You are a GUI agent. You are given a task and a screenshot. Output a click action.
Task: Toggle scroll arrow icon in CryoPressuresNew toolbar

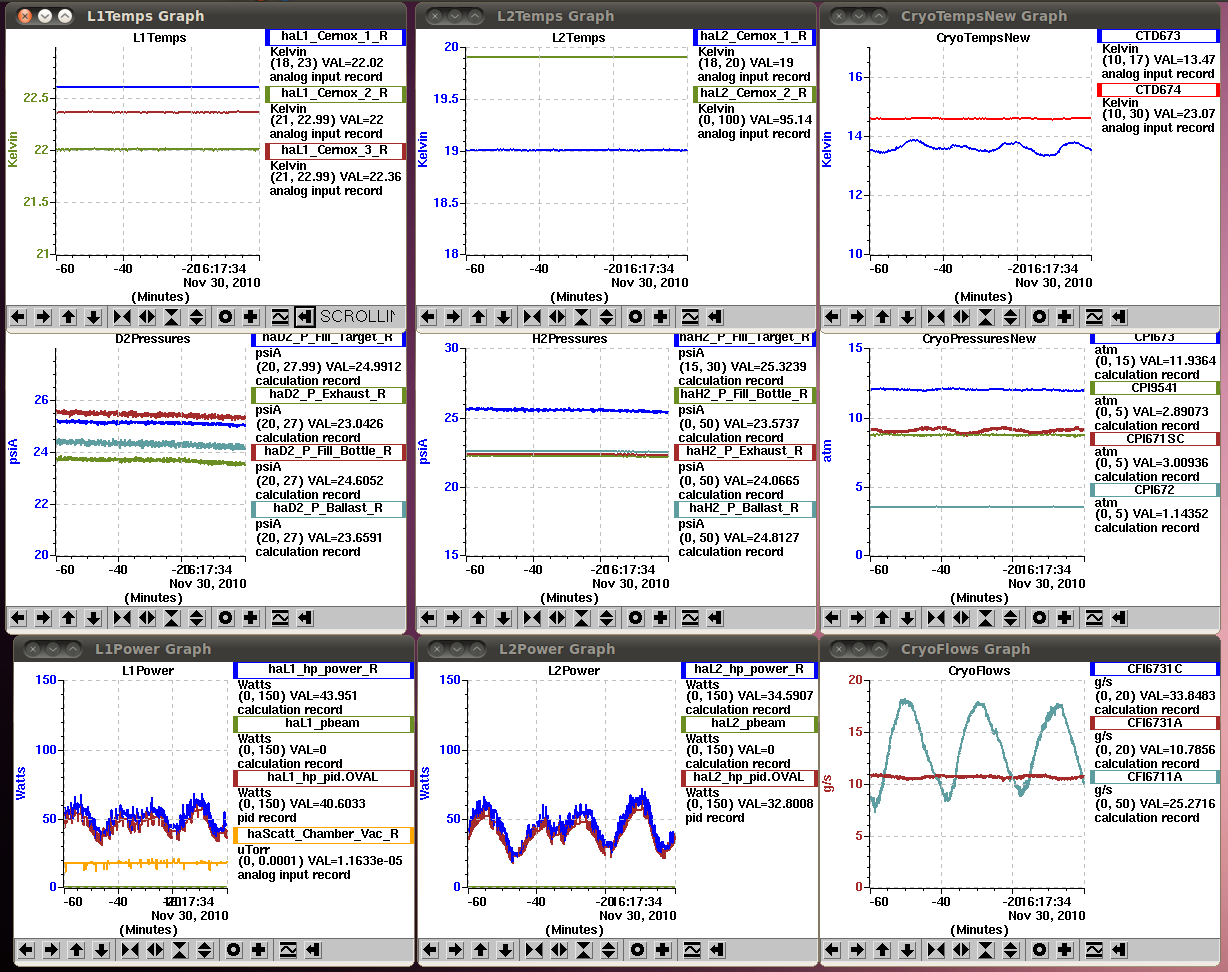pos(1119,618)
